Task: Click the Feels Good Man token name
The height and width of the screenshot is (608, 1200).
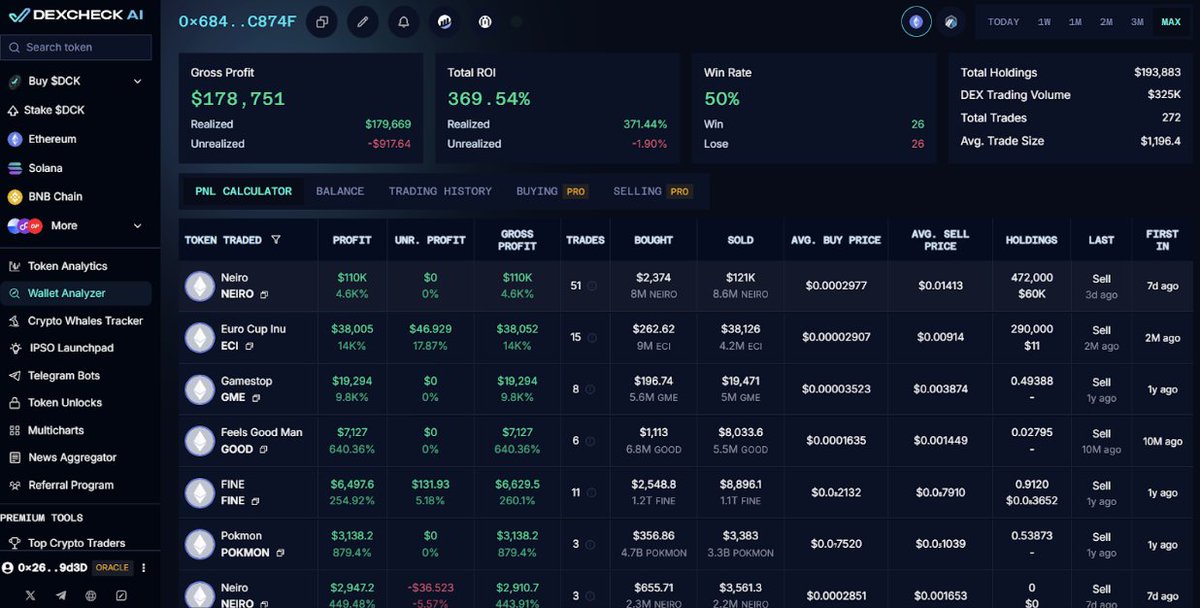Action: pyautogui.click(x=262, y=432)
